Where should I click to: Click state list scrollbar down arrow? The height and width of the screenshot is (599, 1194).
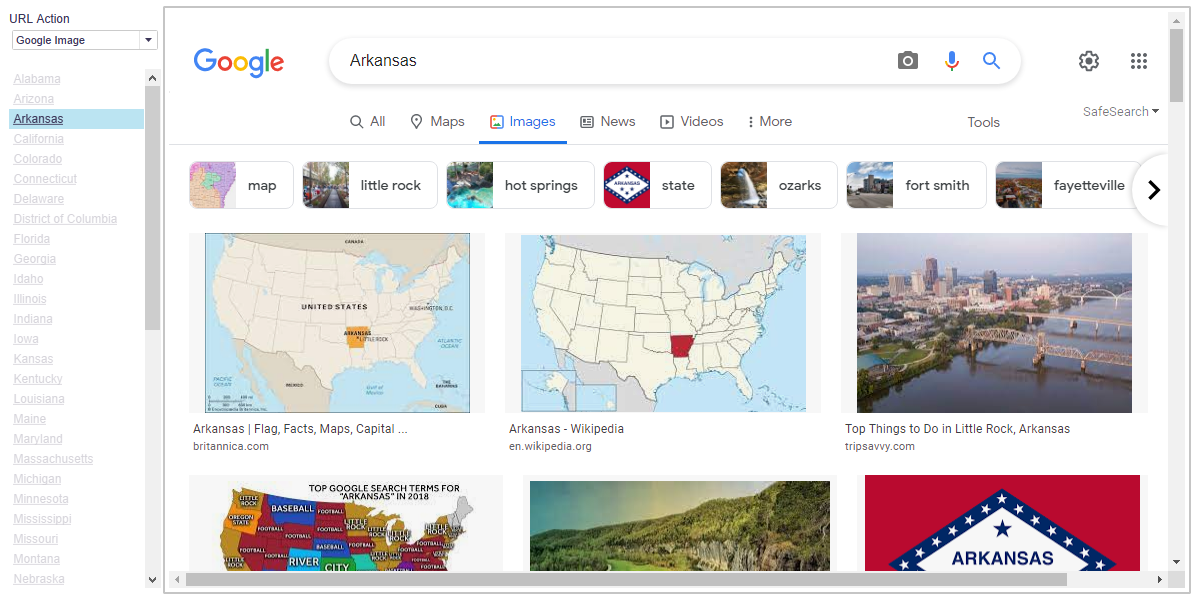click(152, 579)
